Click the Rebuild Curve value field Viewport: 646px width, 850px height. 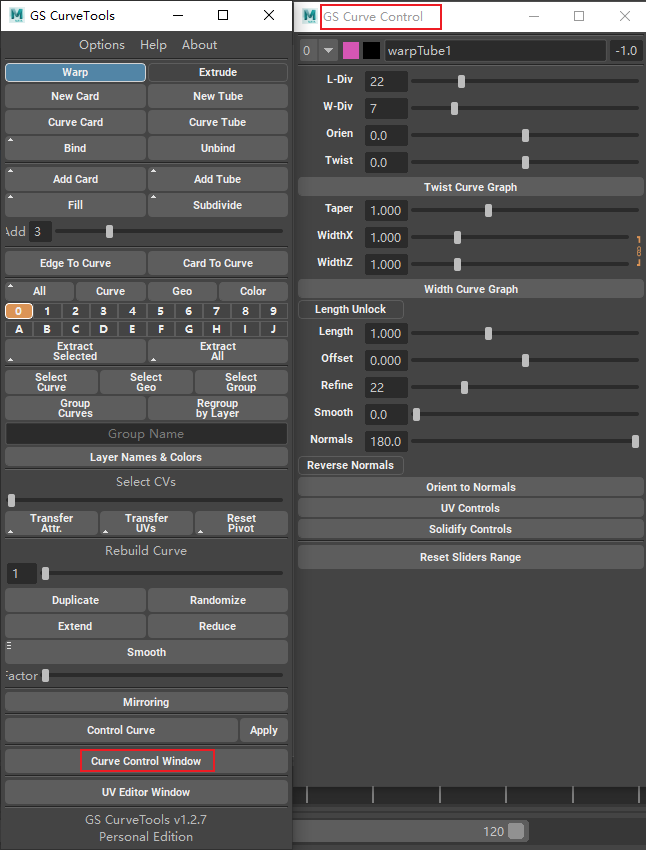pyautogui.click(x=22, y=574)
